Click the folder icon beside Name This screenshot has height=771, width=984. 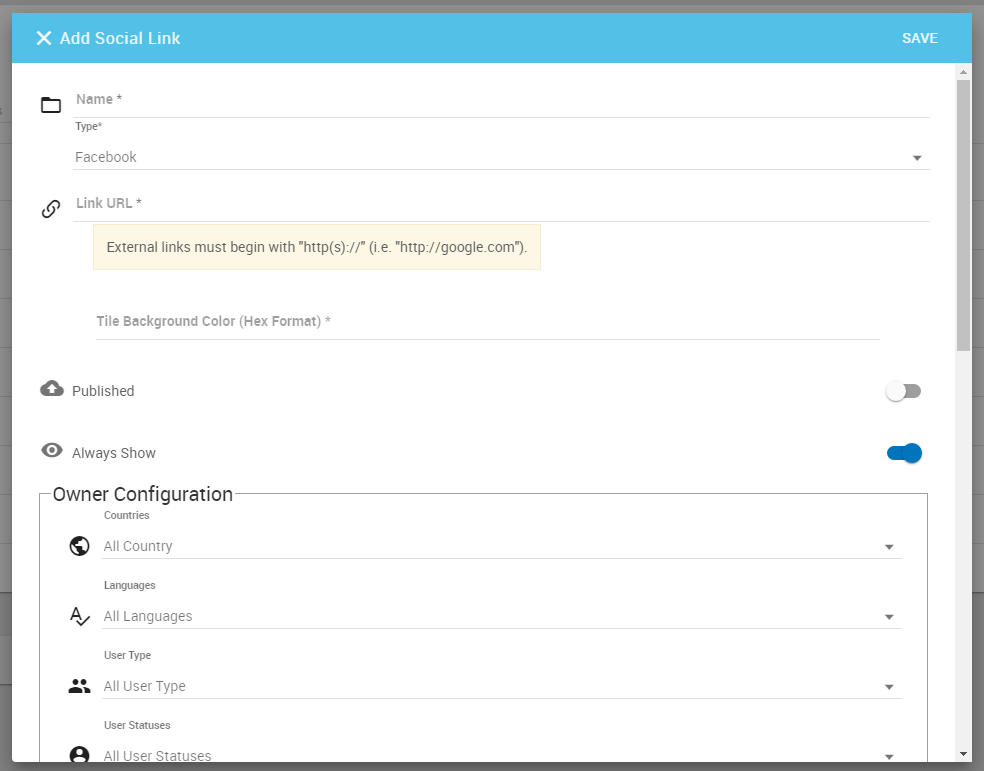click(x=51, y=105)
